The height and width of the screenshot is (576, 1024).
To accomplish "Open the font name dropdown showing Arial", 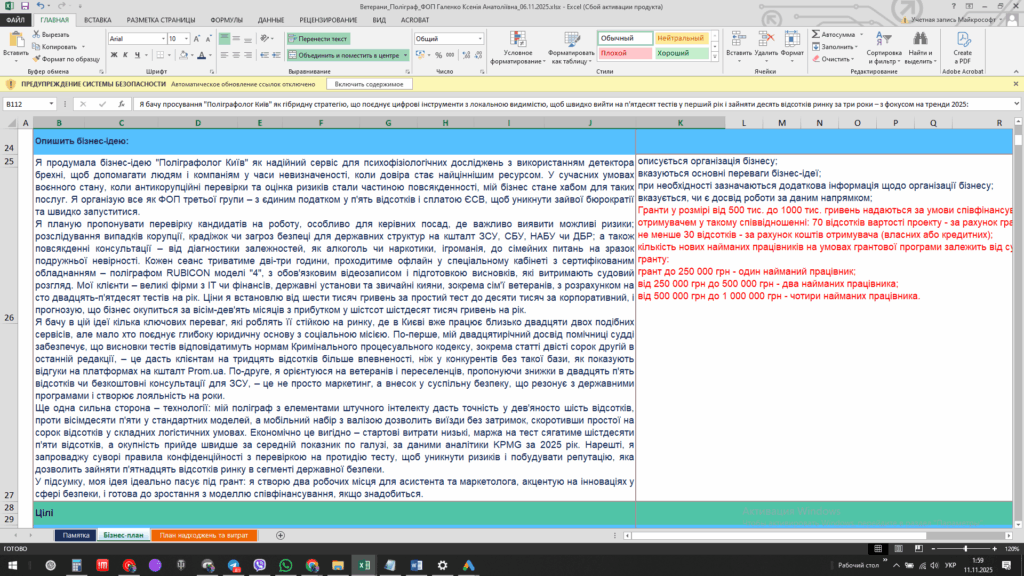I will (161, 38).
